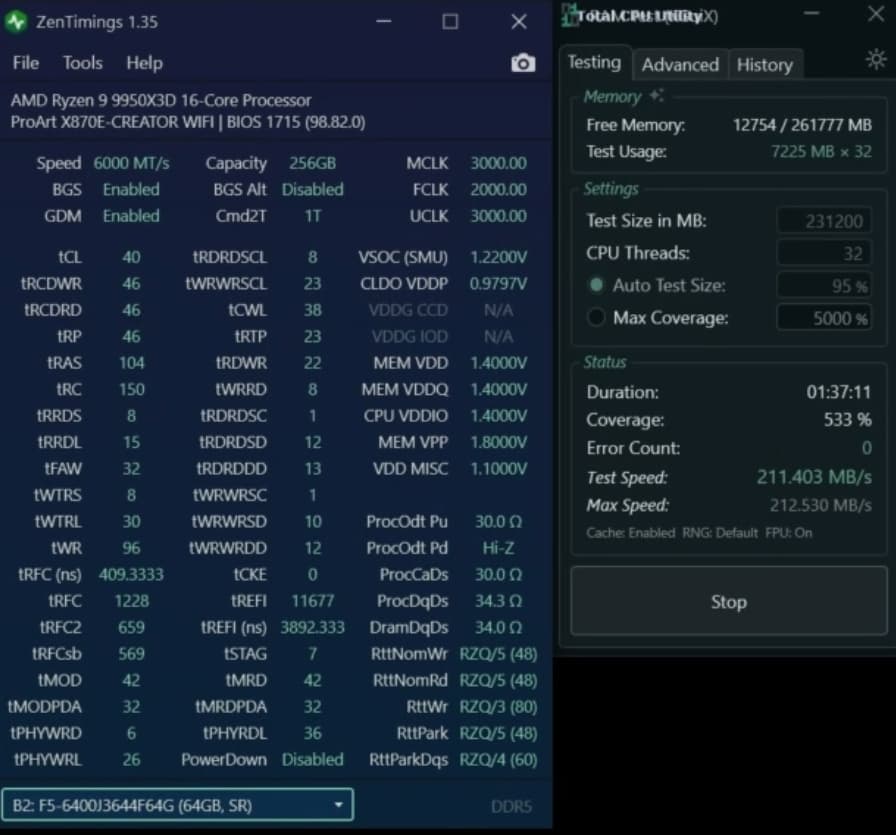Click the "12754 / 261777 MB" free memory value

(802, 125)
